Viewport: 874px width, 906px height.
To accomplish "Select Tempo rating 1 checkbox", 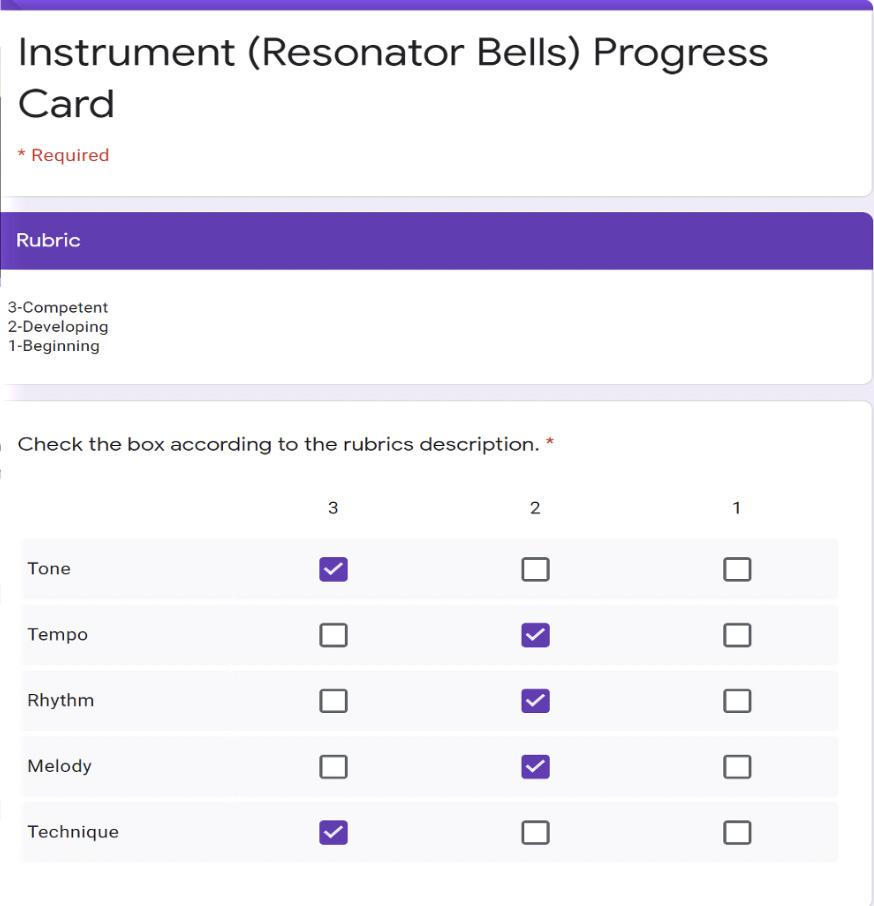I will click(x=736, y=635).
